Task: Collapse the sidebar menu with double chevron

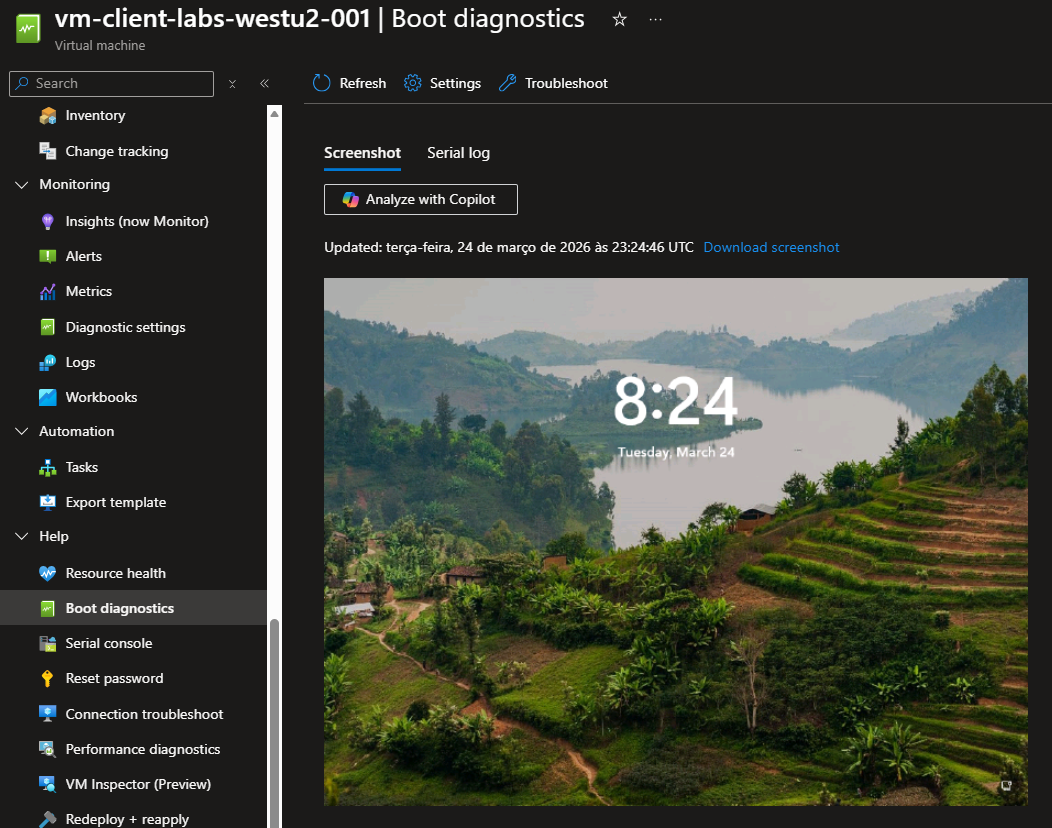Action: pyautogui.click(x=264, y=84)
